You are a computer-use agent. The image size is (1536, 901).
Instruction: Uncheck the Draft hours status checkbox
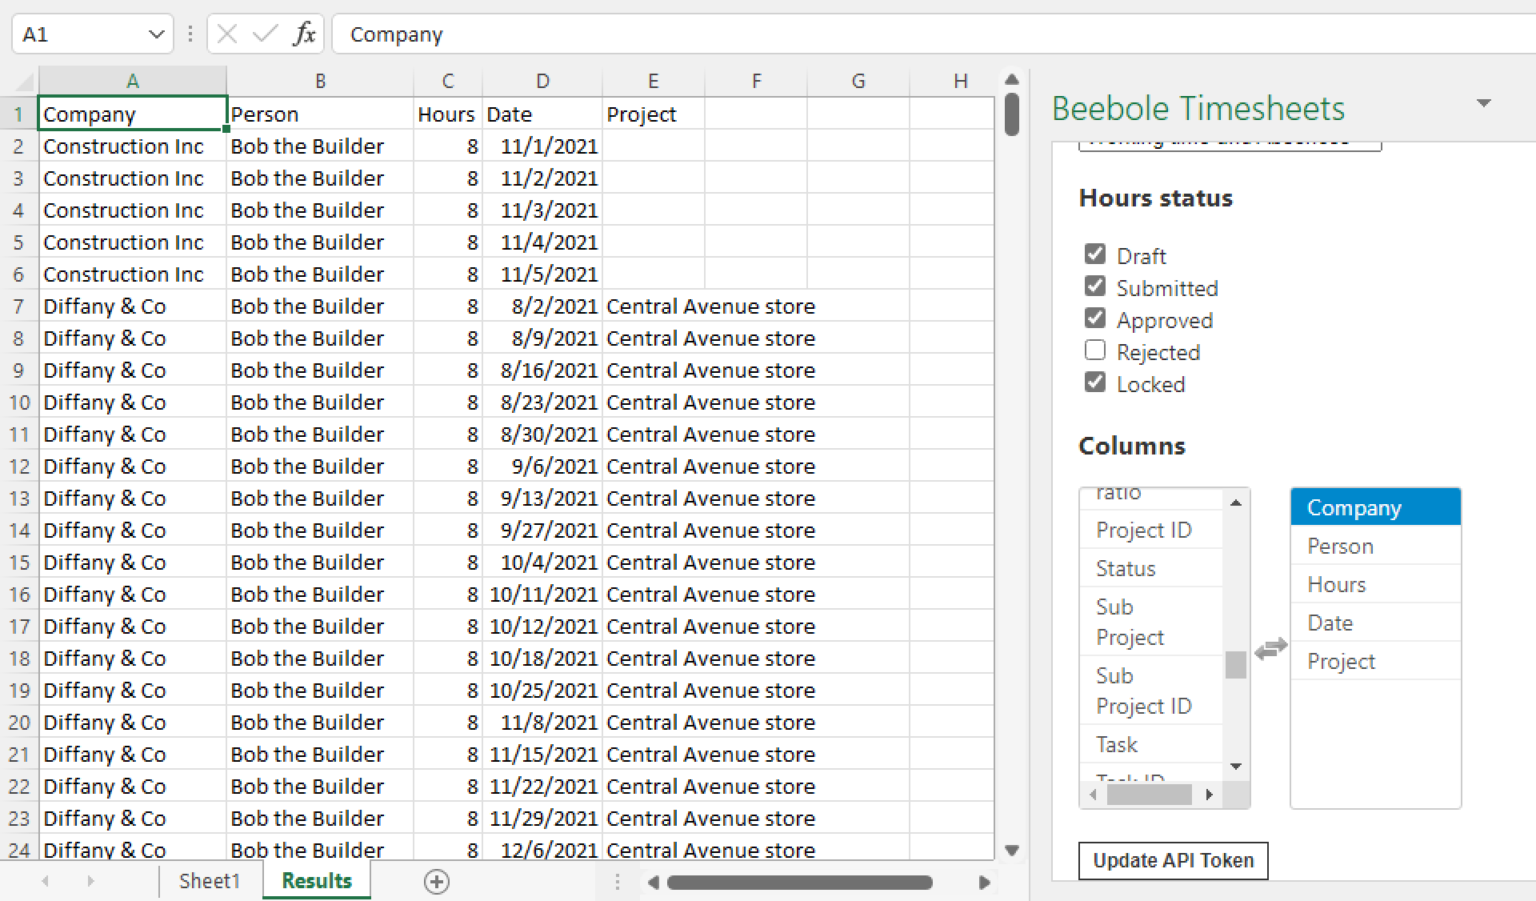pos(1095,254)
